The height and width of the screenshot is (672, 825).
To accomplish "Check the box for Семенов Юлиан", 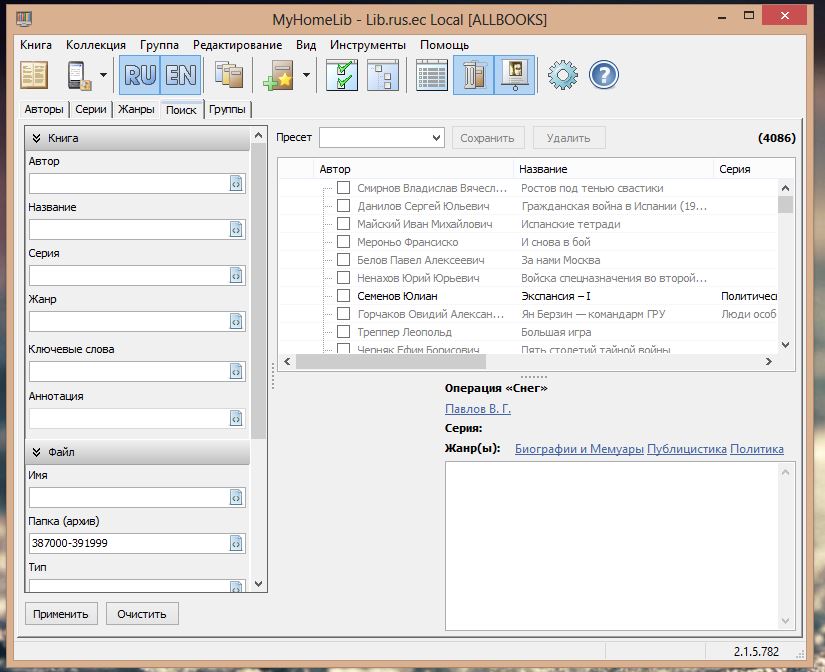I will pos(343,296).
